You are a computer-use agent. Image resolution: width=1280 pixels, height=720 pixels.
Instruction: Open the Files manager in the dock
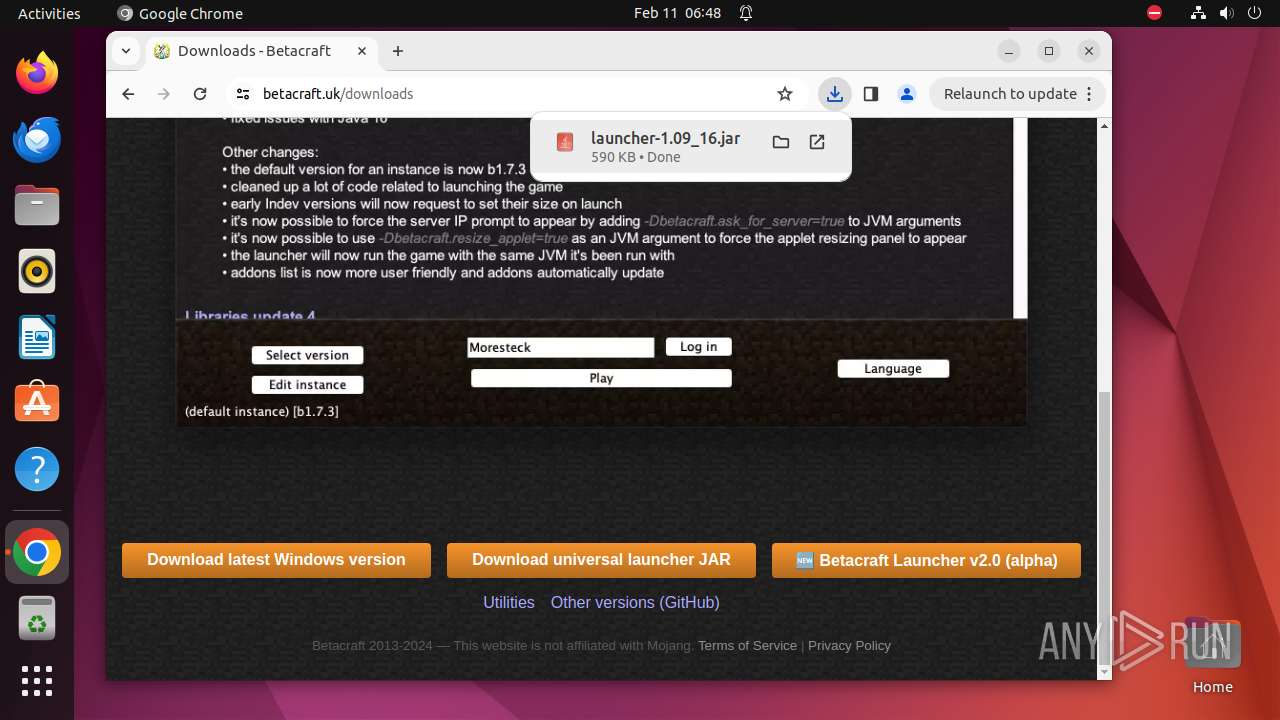pos(37,205)
